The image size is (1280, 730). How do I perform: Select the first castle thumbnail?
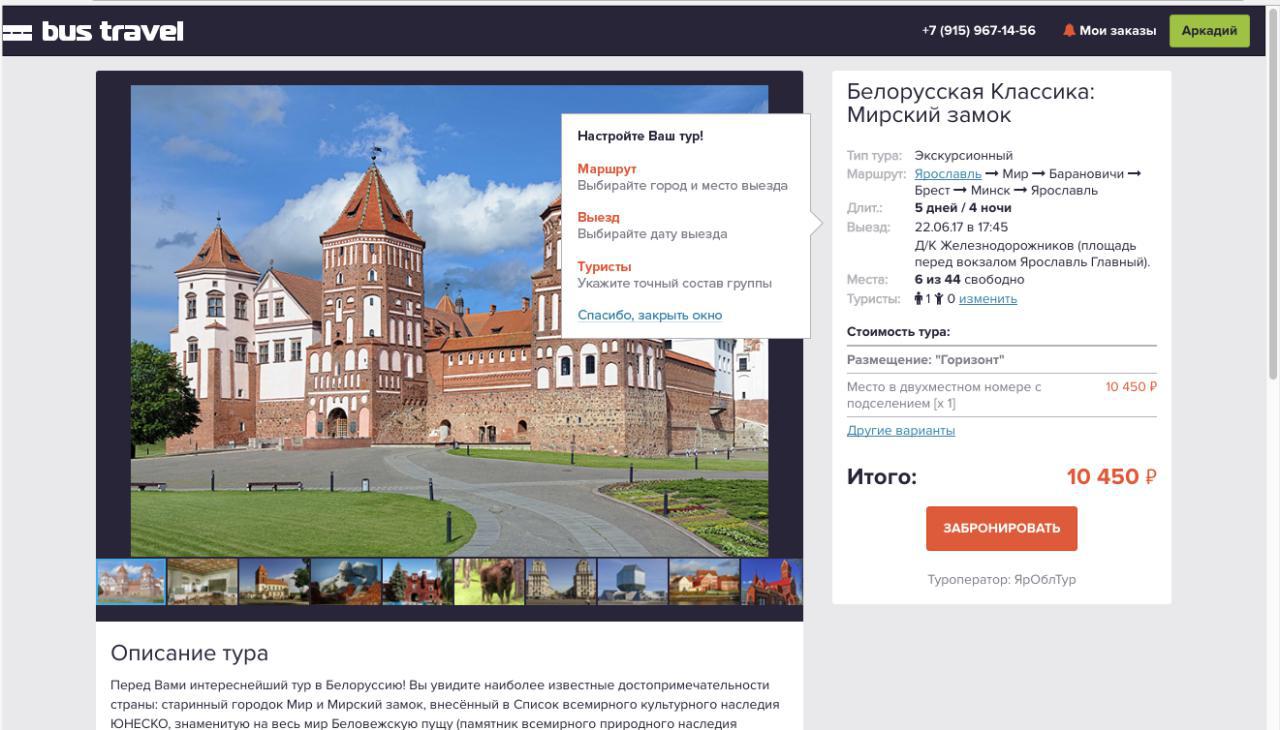(131, 582)
